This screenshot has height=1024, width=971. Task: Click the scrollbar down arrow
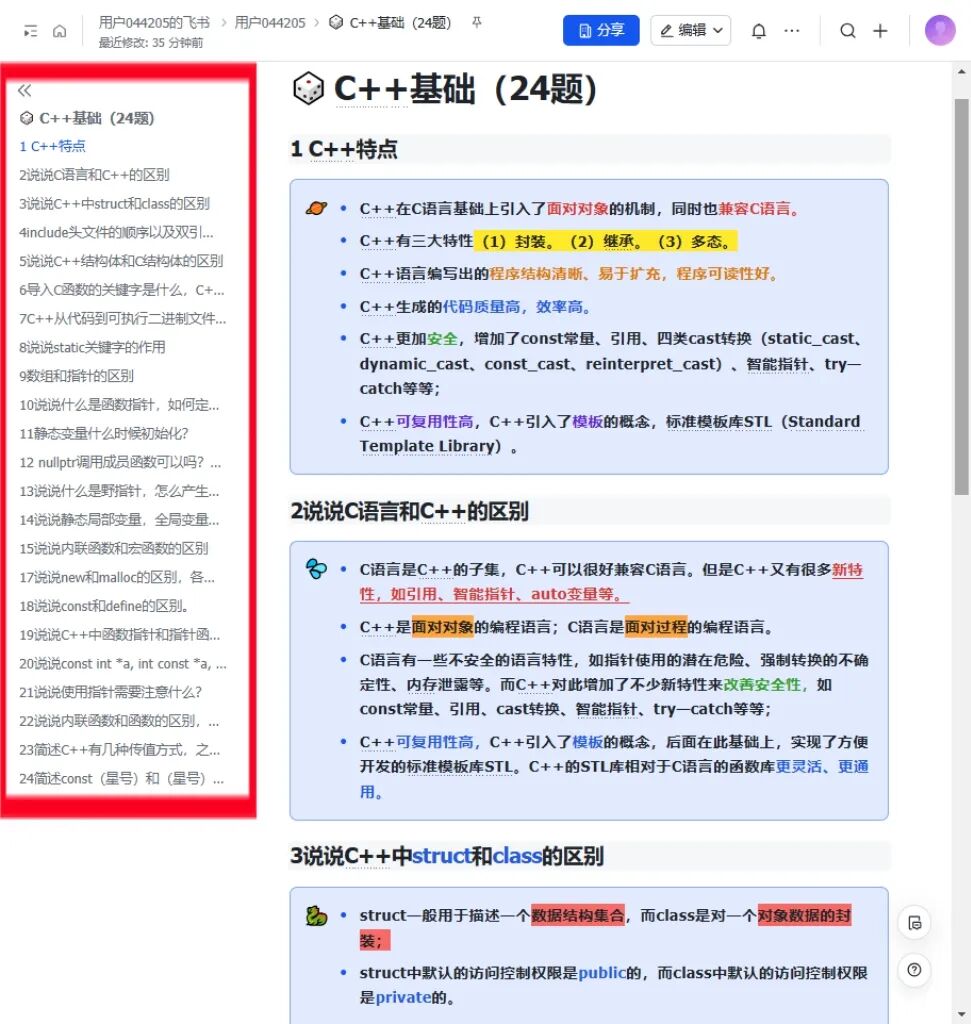pyautogui.click(x=961, y=1014)
